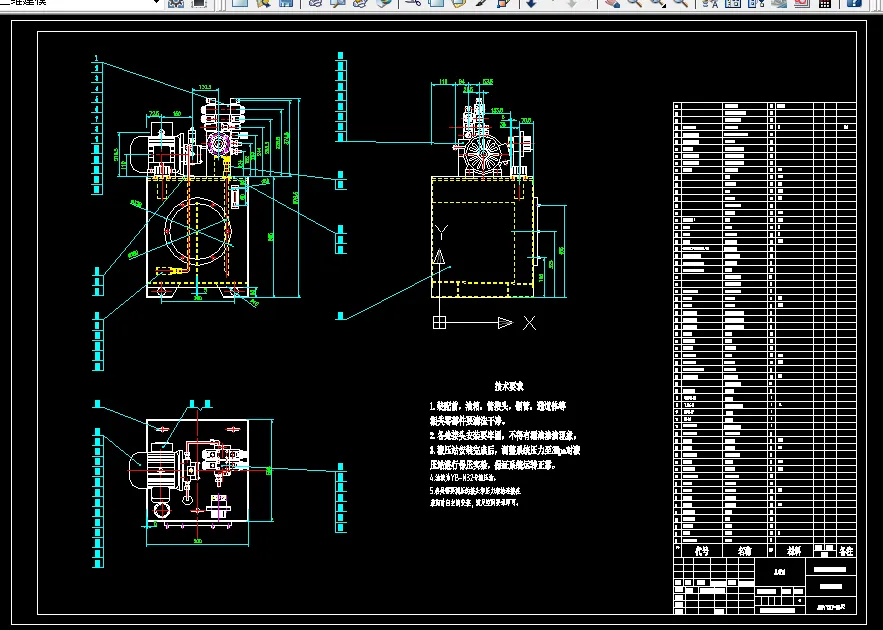Open Plot Preview magnifier-page icon
The width and height of the screenshot is (883, 630).
tap(338, 3)
